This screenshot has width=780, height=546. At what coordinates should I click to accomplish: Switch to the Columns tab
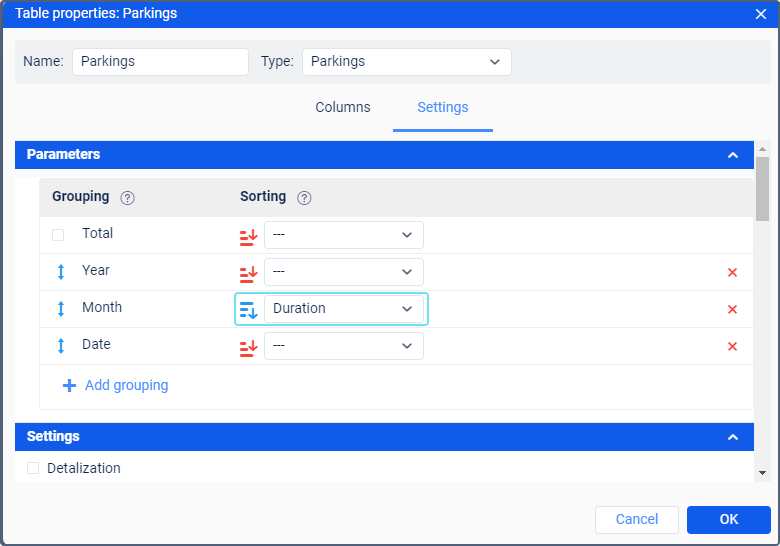[343, 107]
